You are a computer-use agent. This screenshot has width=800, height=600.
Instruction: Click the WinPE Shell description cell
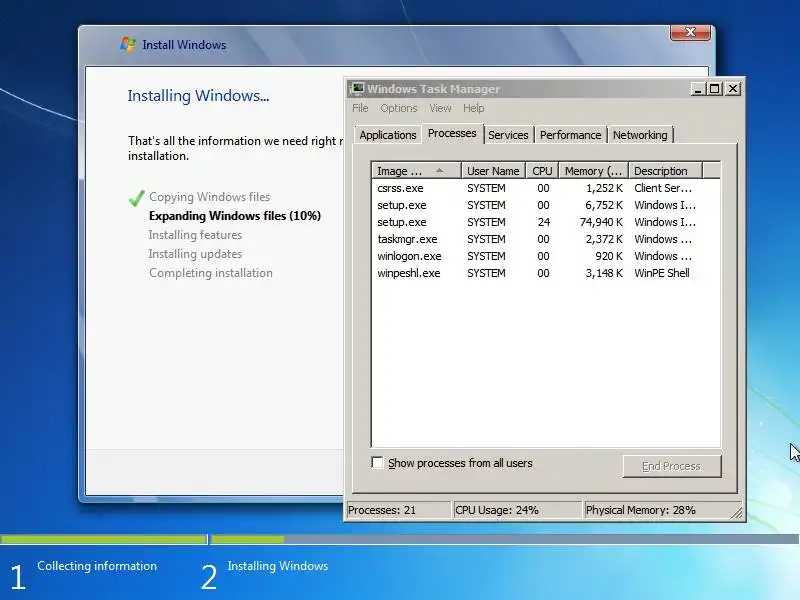click(x=662, y=273)
